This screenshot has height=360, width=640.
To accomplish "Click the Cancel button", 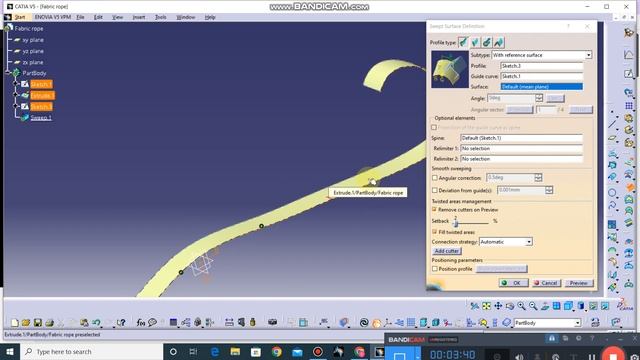I will pyautogui.click(x=546, y=283).
